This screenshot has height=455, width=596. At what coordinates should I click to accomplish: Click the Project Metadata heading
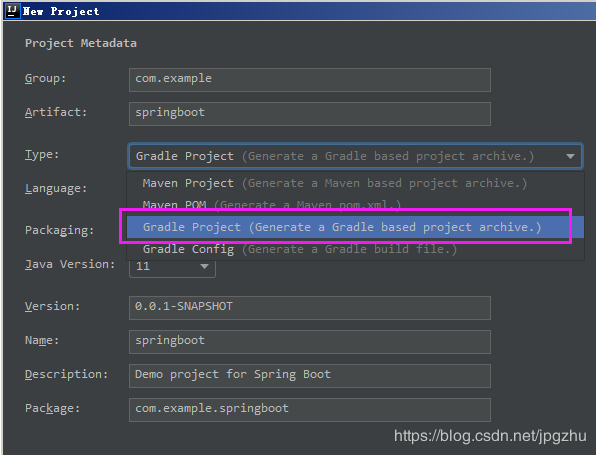(81, 43)
